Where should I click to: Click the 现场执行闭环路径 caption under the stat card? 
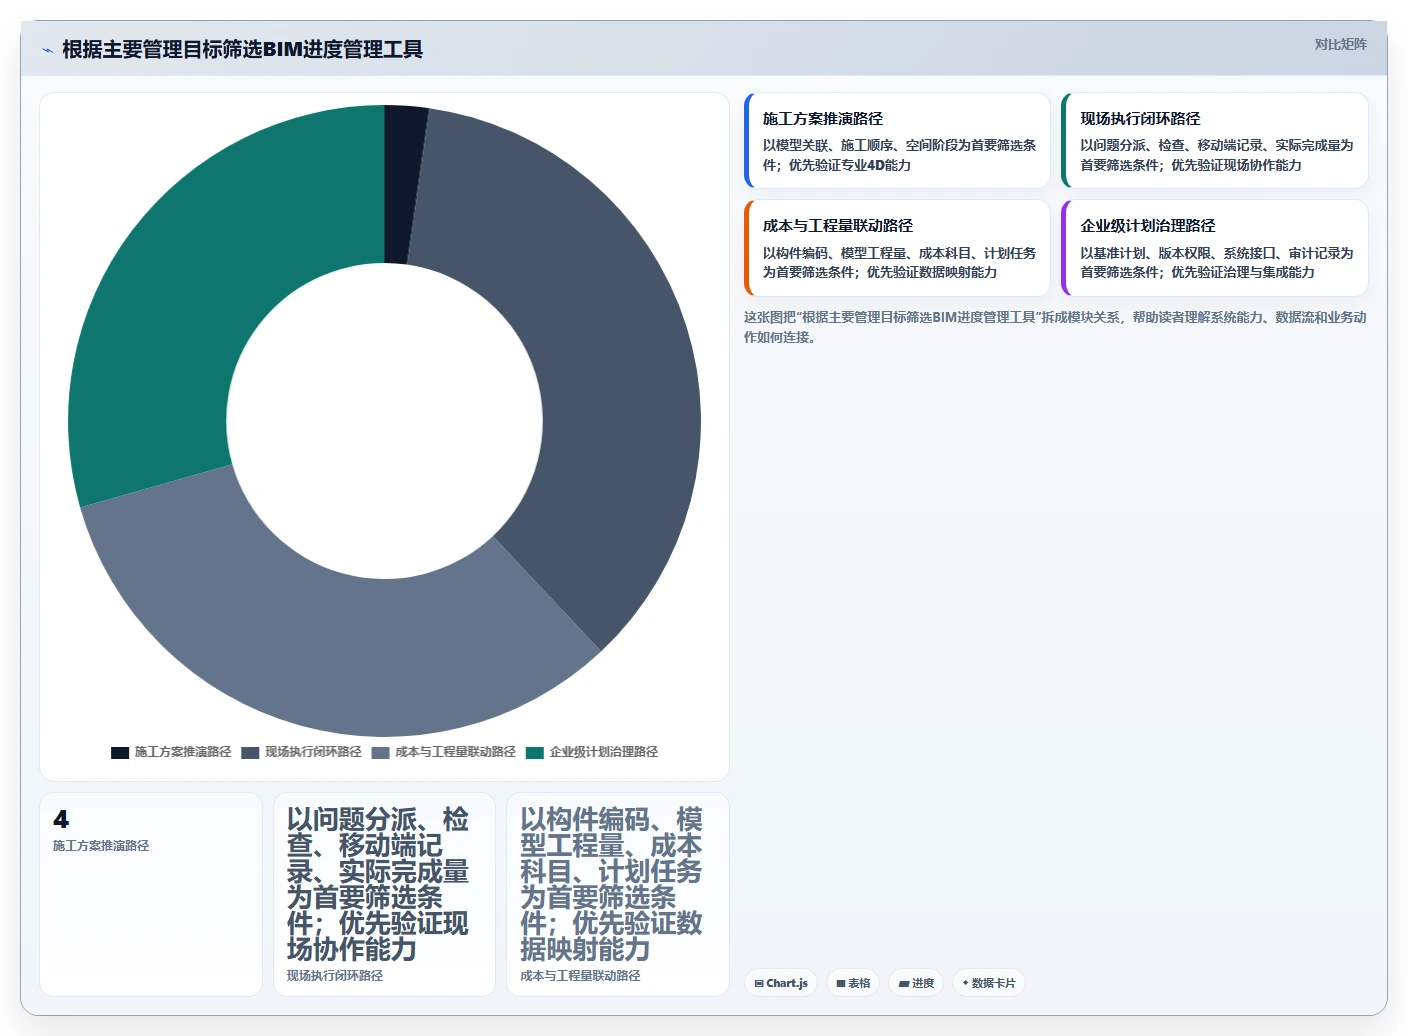335,975
